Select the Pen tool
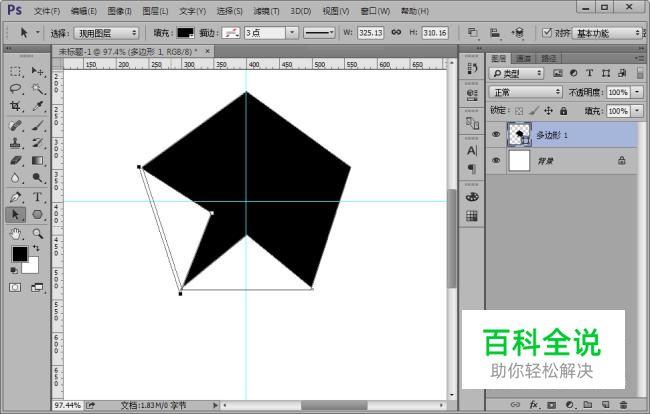The height and width of the screenshot is (414, 650). (x=16, y=197)
